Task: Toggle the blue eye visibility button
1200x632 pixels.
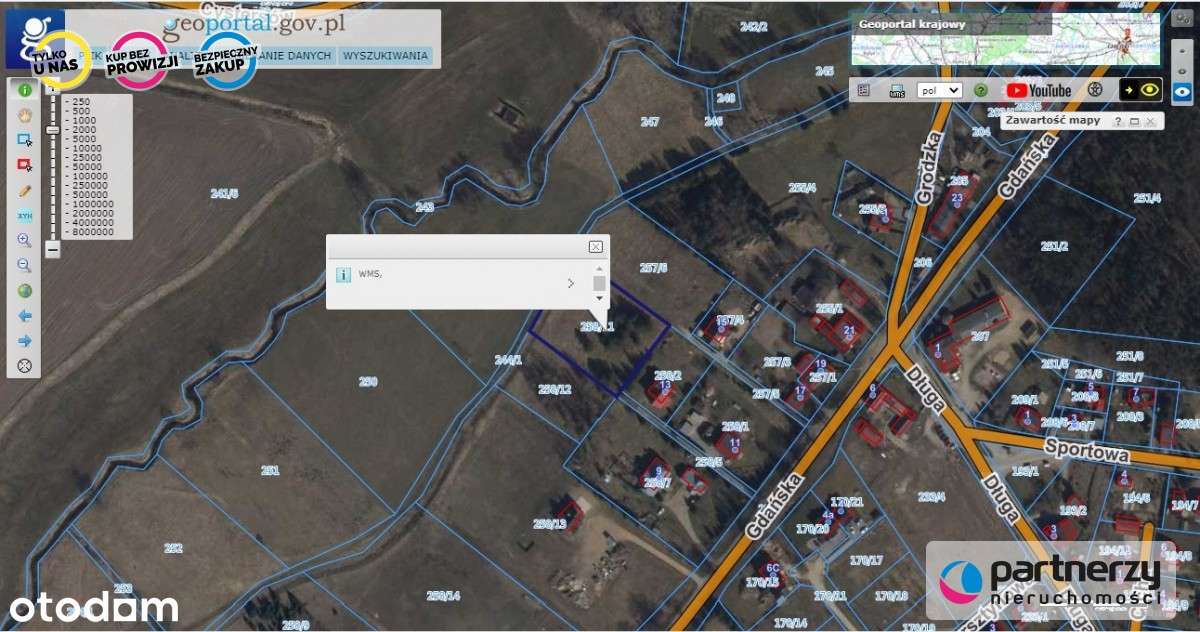Action: 1183,90
